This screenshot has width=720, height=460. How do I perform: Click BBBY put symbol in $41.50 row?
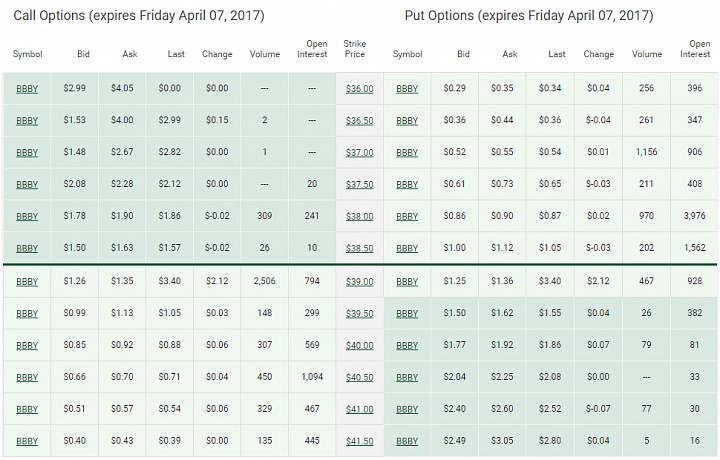click(x=407, y=441)
